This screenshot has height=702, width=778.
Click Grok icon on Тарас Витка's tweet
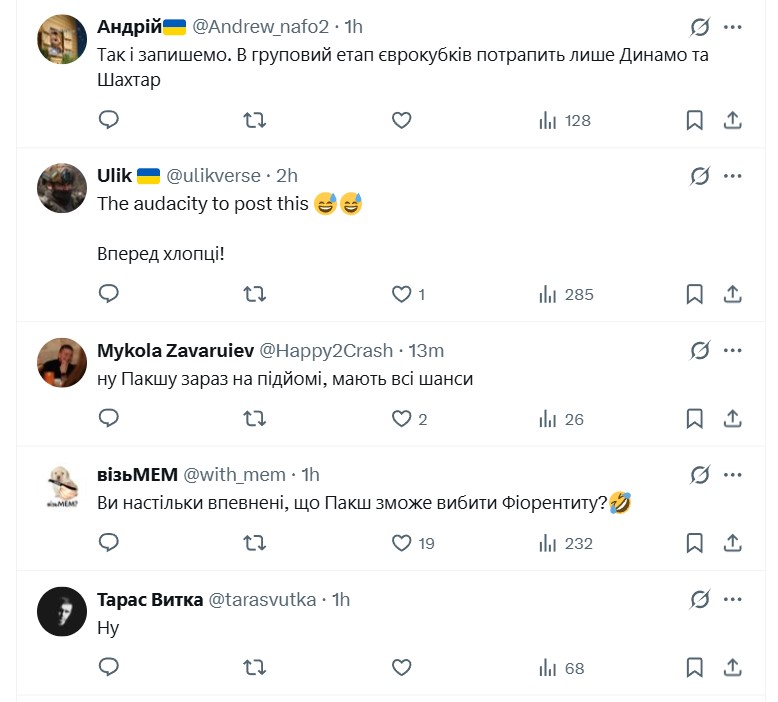[x=700, y=600]
